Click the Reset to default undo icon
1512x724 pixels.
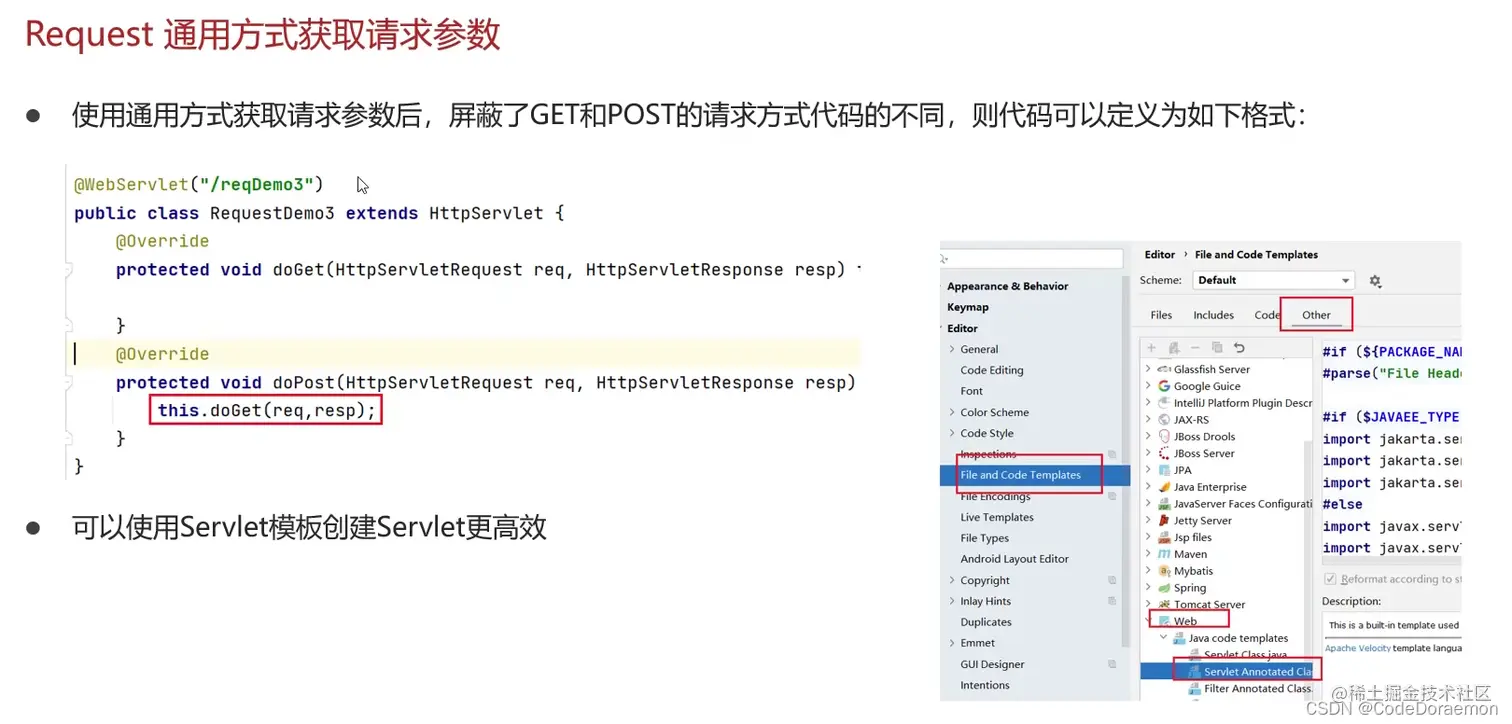point(1239,348)
